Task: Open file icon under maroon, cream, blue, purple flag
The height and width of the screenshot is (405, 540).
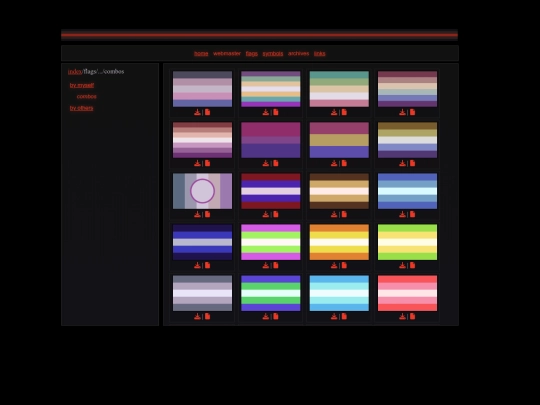Action: pos(412,112)
